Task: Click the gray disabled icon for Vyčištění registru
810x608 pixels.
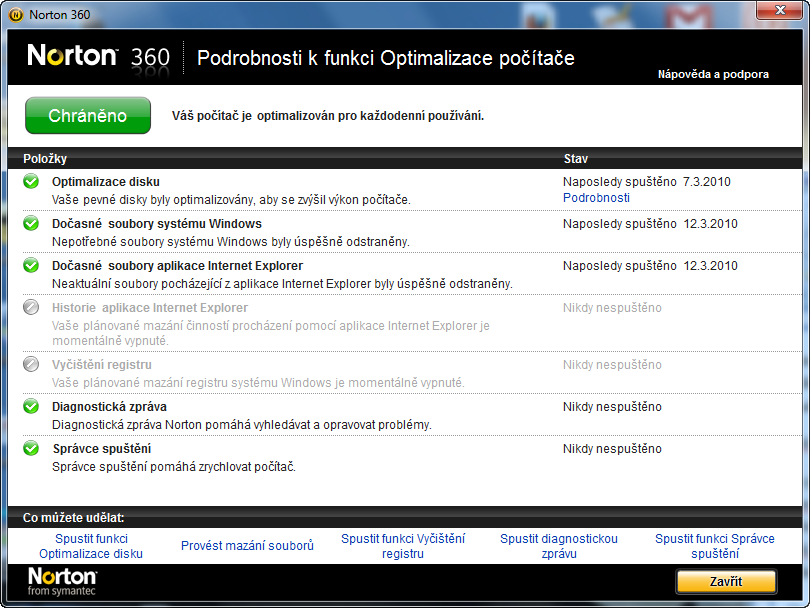Action: pos(31,364)
